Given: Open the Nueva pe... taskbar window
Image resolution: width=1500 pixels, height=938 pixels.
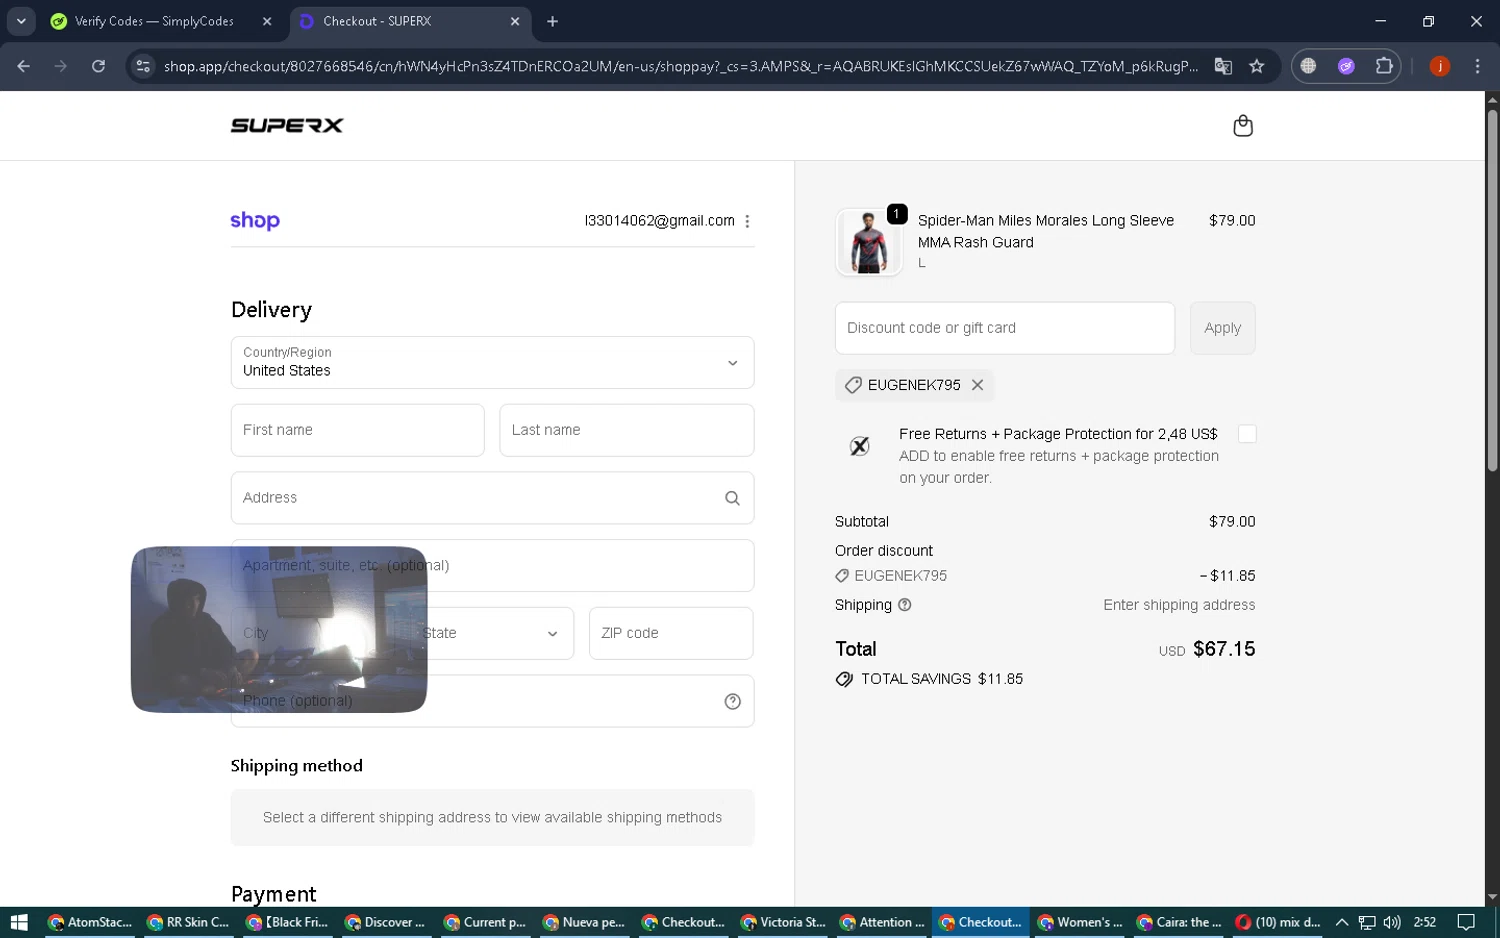Looking at the screenshot, I should pyautogui.click(x=586, y=922).
